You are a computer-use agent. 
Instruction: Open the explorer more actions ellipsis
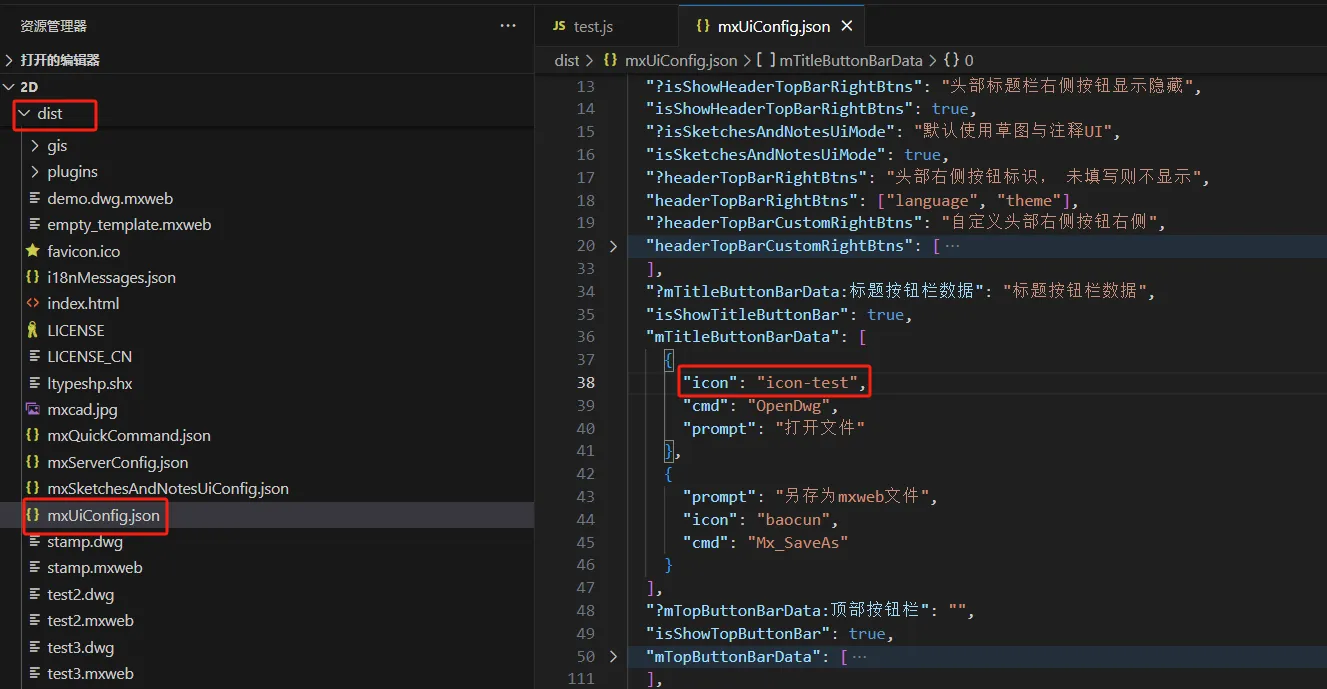coord(508,26)
